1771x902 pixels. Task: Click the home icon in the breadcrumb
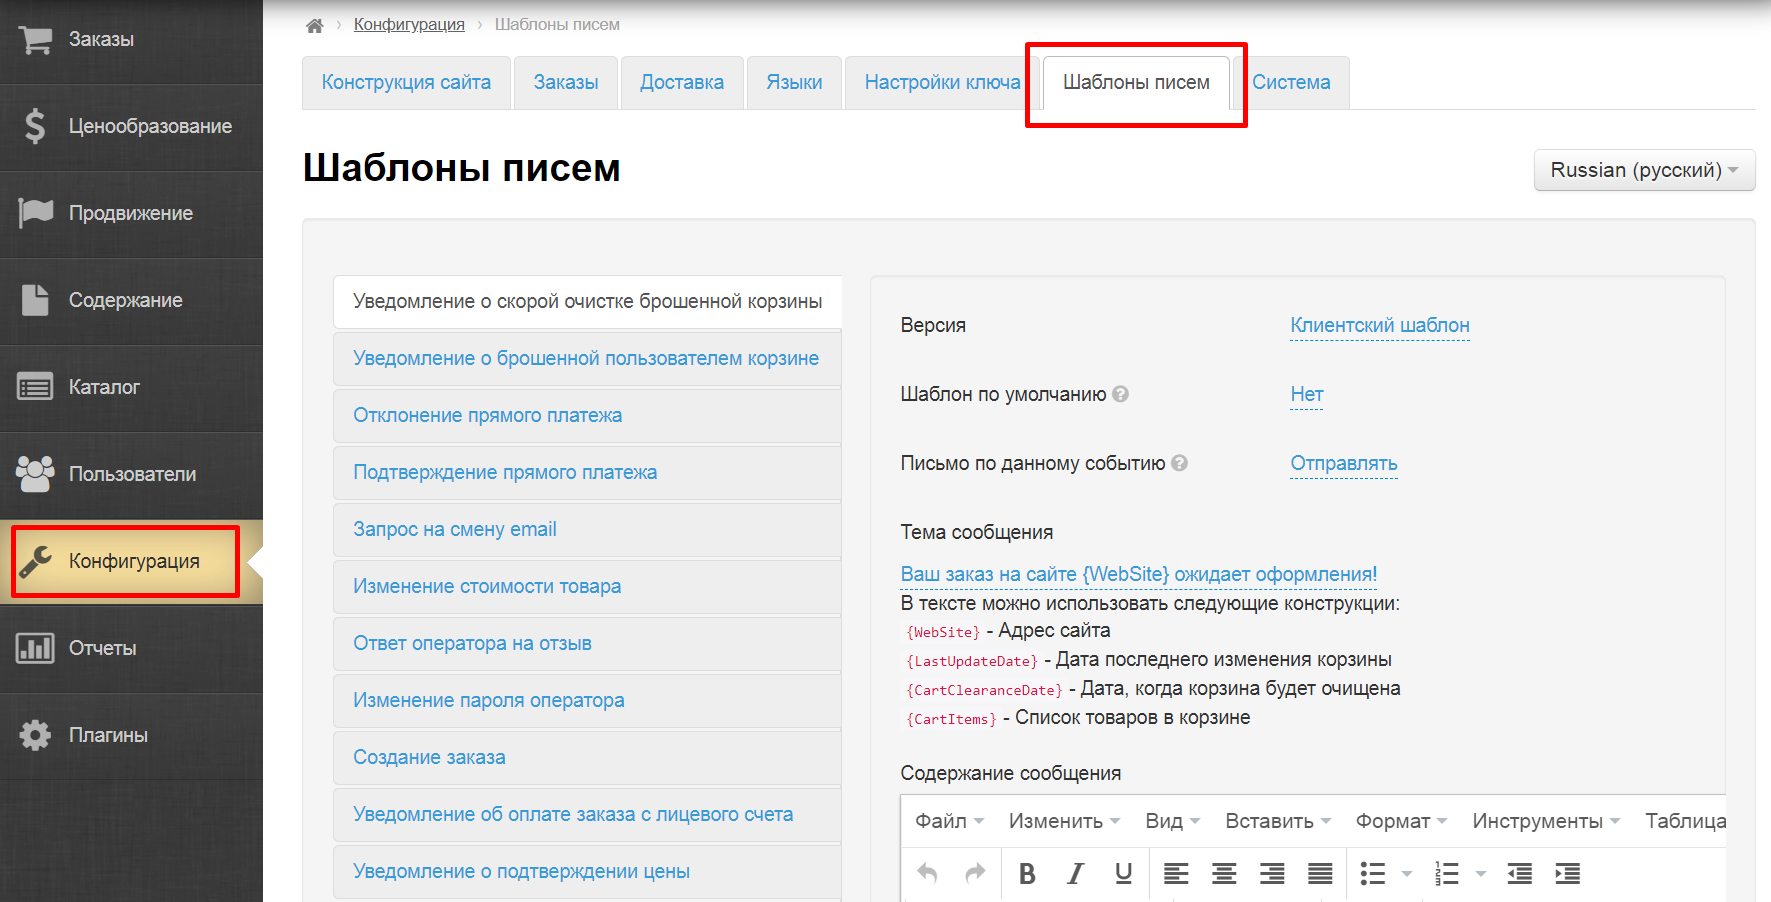314,23
